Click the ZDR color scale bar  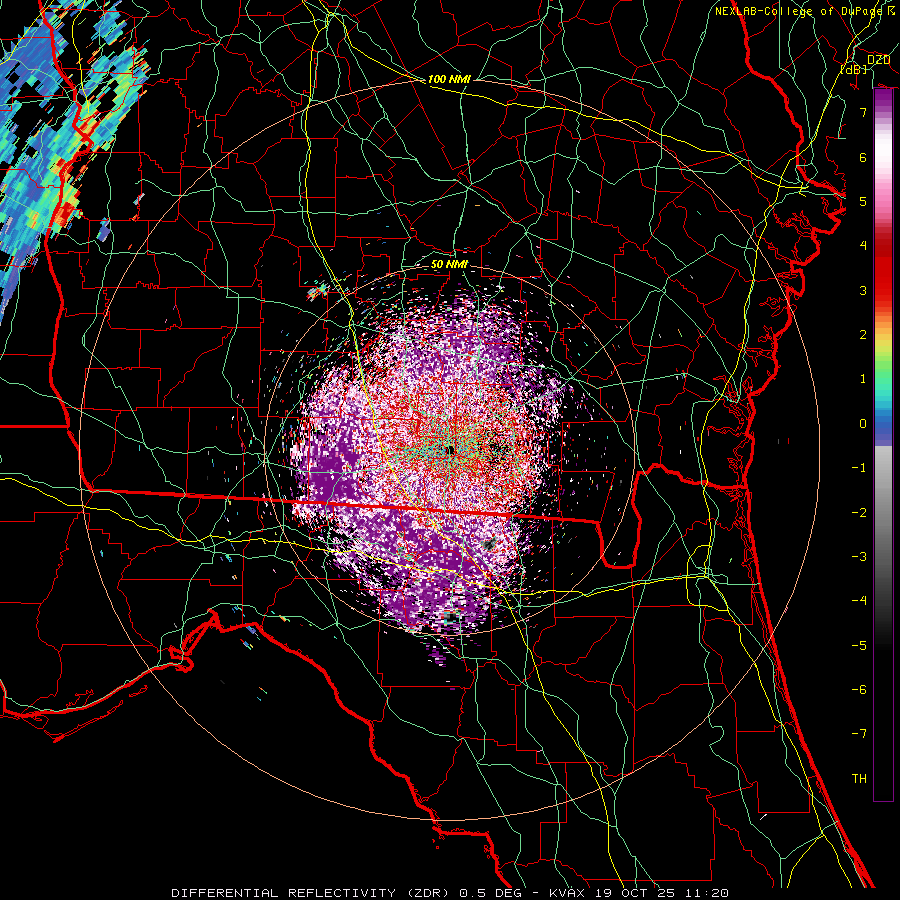883,445
